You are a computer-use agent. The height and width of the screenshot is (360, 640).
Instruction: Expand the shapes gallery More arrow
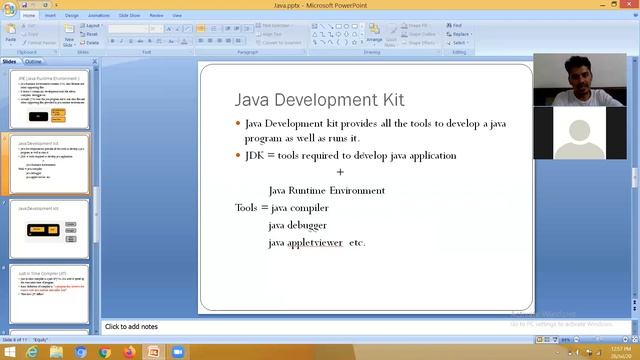click(x=362, y=42)
